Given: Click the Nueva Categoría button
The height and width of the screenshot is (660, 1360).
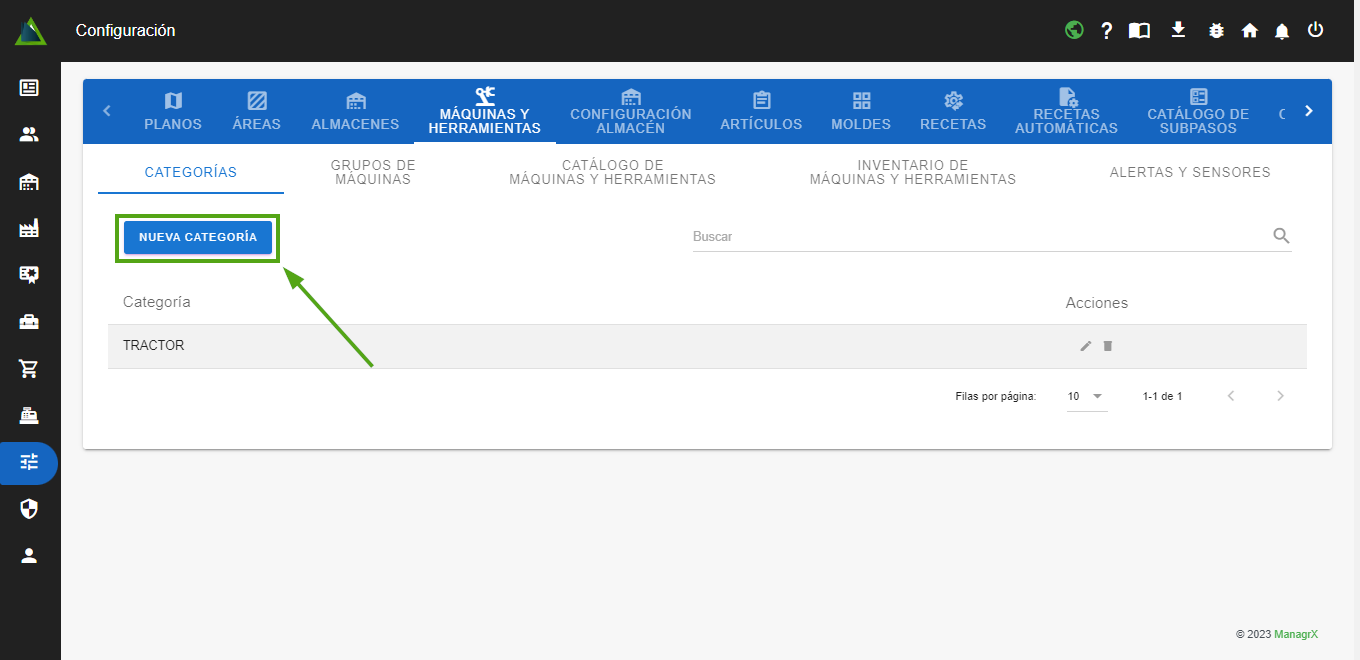Looking at the screenshot, I should [198, 237].
